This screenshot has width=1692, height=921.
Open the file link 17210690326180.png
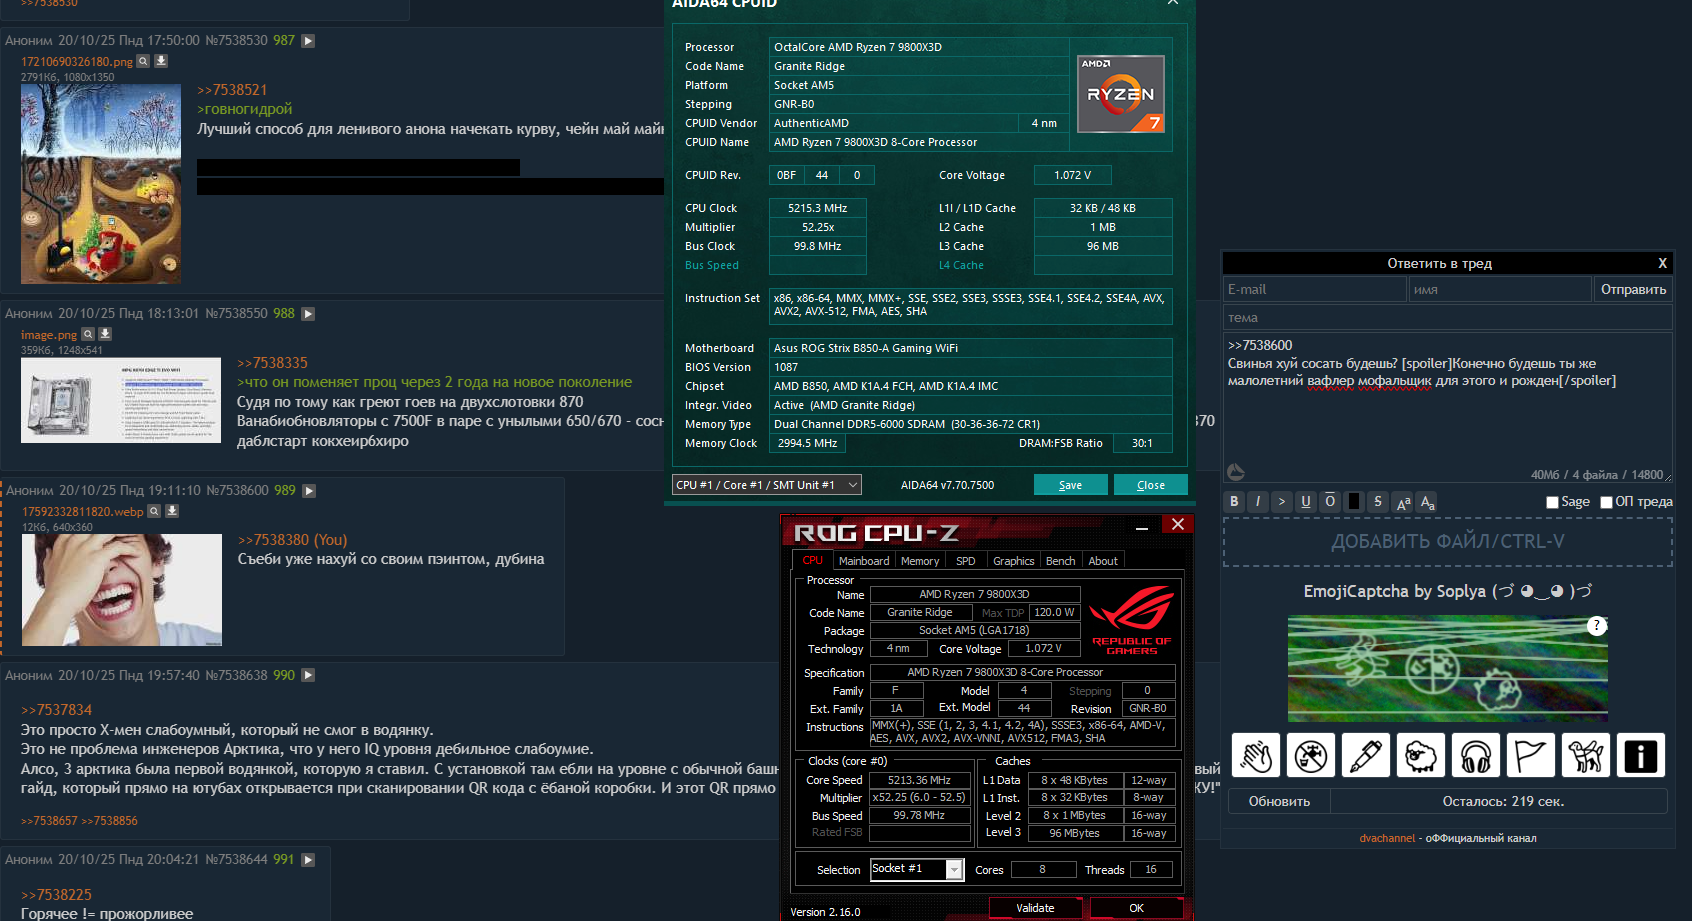coord(76,62)
